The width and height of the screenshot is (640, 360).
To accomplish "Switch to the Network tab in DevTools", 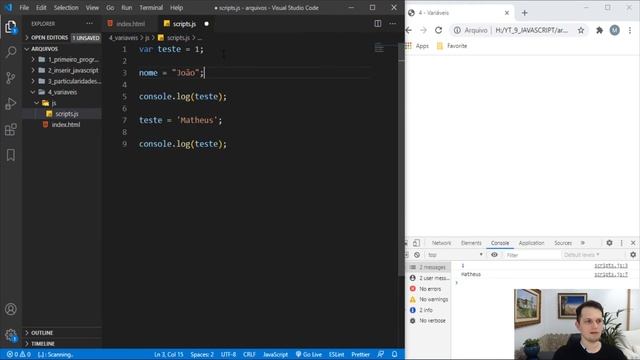I will (x=441, y=243).
